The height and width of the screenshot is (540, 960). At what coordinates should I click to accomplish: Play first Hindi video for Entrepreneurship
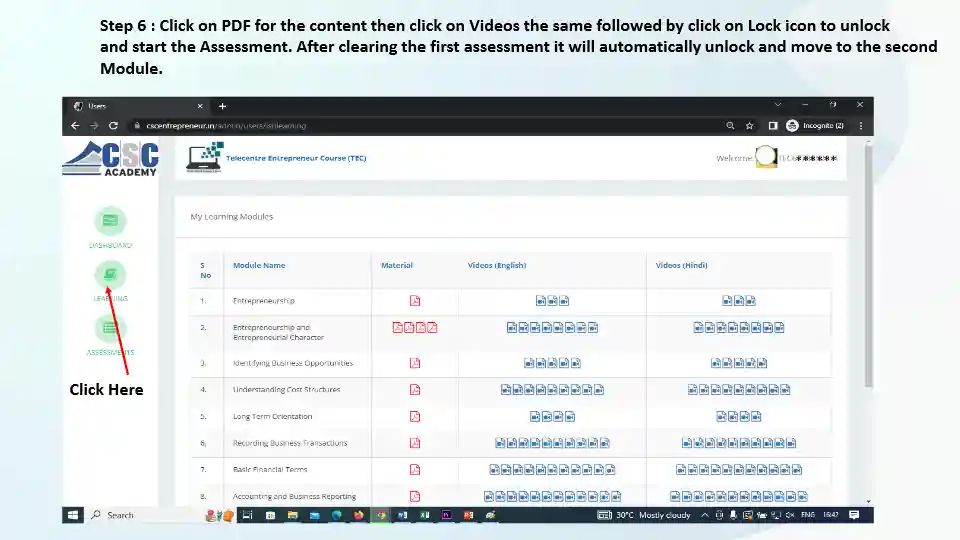727,301
